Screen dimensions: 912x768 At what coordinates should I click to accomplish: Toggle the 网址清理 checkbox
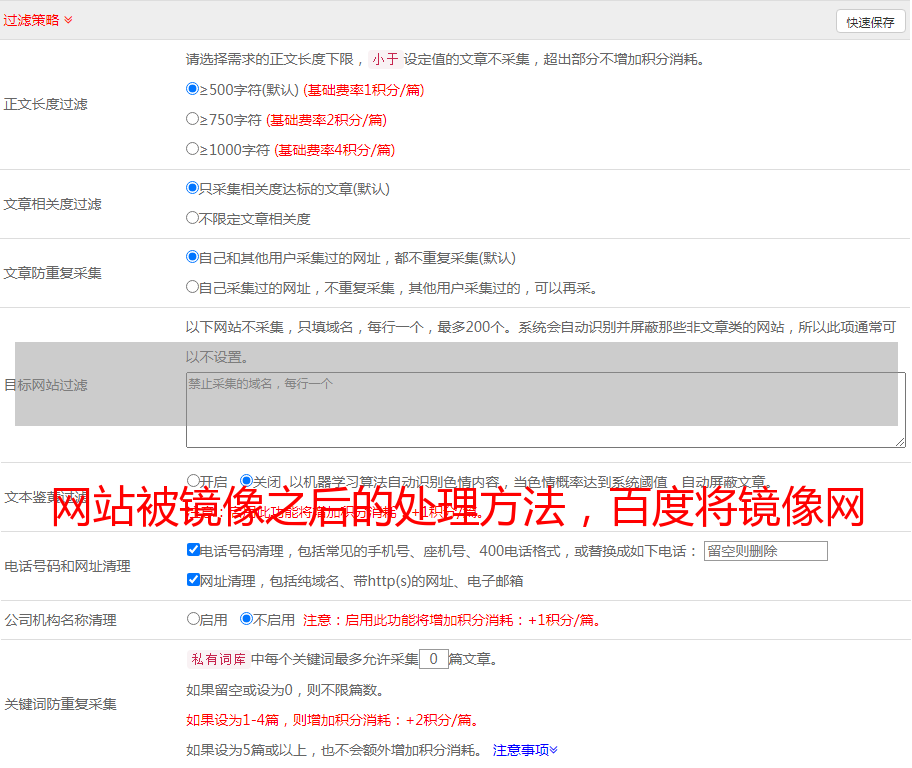point(194,579)
